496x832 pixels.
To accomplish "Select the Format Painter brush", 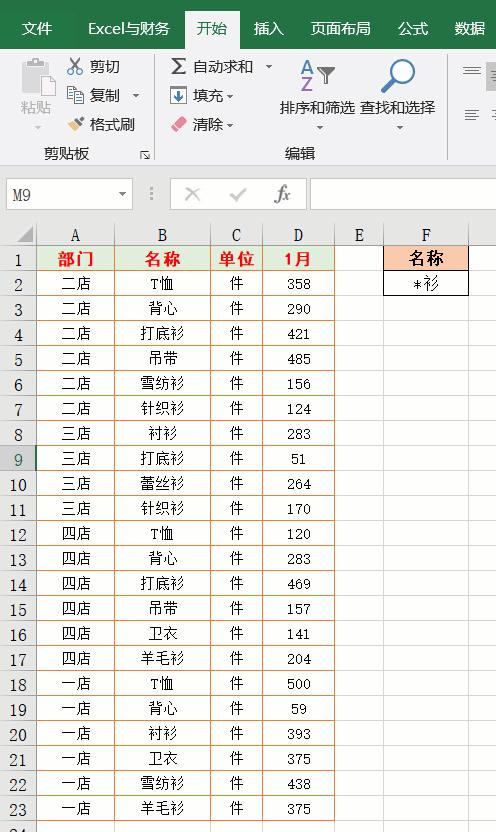I will click(76, 124).
